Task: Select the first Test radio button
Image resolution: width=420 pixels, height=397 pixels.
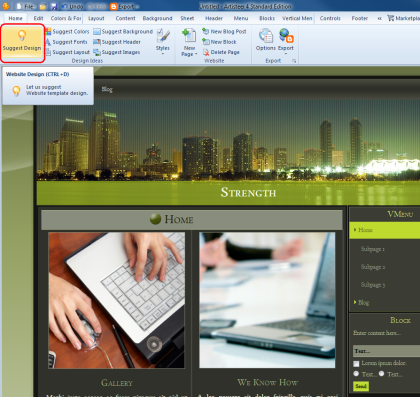Action: tap(356, 374)
